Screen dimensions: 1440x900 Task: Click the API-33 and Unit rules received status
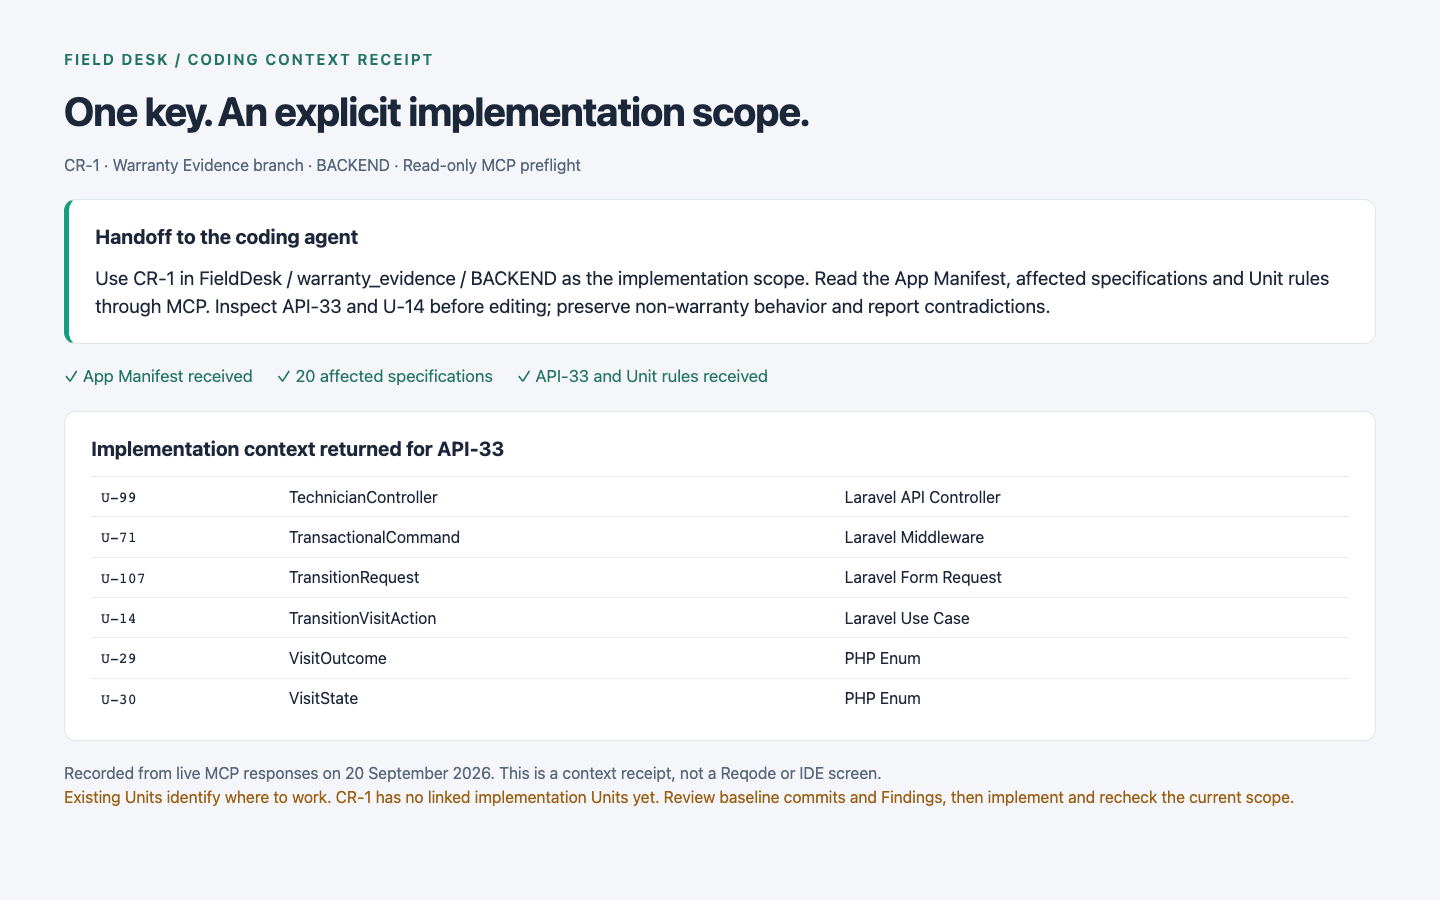(642, 376)
